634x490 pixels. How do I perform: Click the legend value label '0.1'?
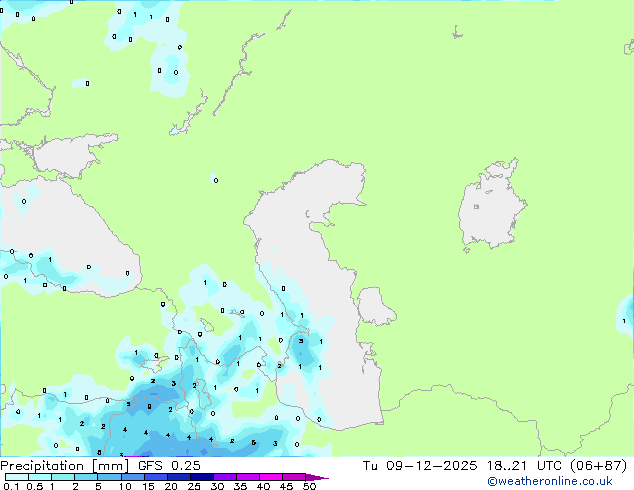tap(11, 486)
